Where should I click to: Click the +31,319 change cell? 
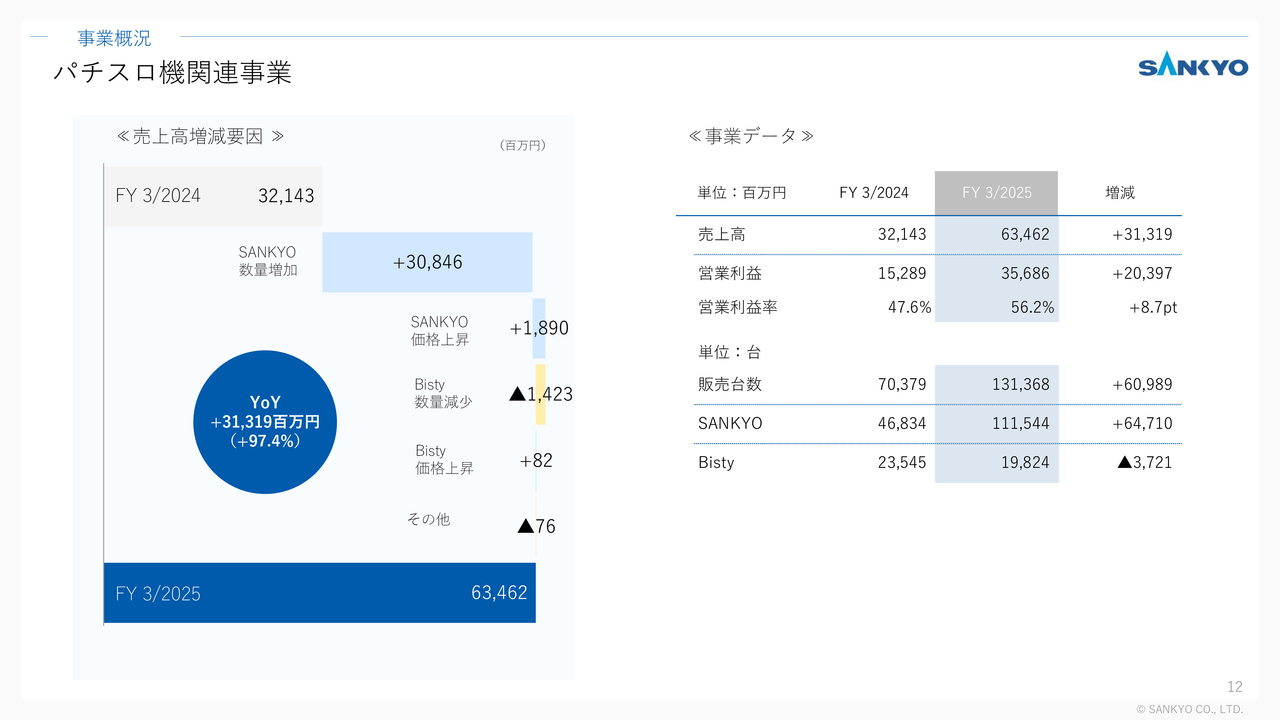(1142, 235)
